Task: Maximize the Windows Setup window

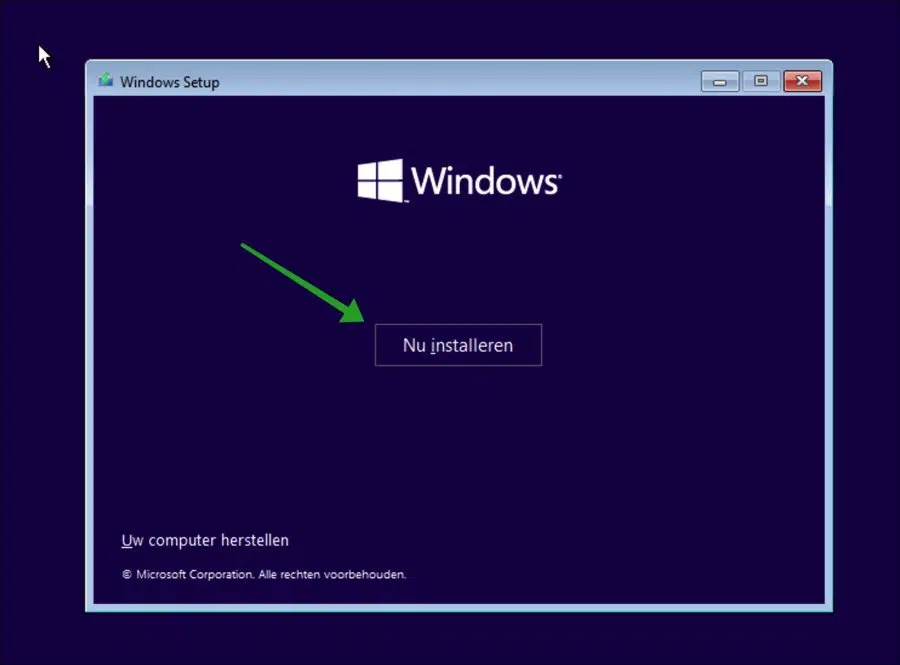Action: point(761,81)
